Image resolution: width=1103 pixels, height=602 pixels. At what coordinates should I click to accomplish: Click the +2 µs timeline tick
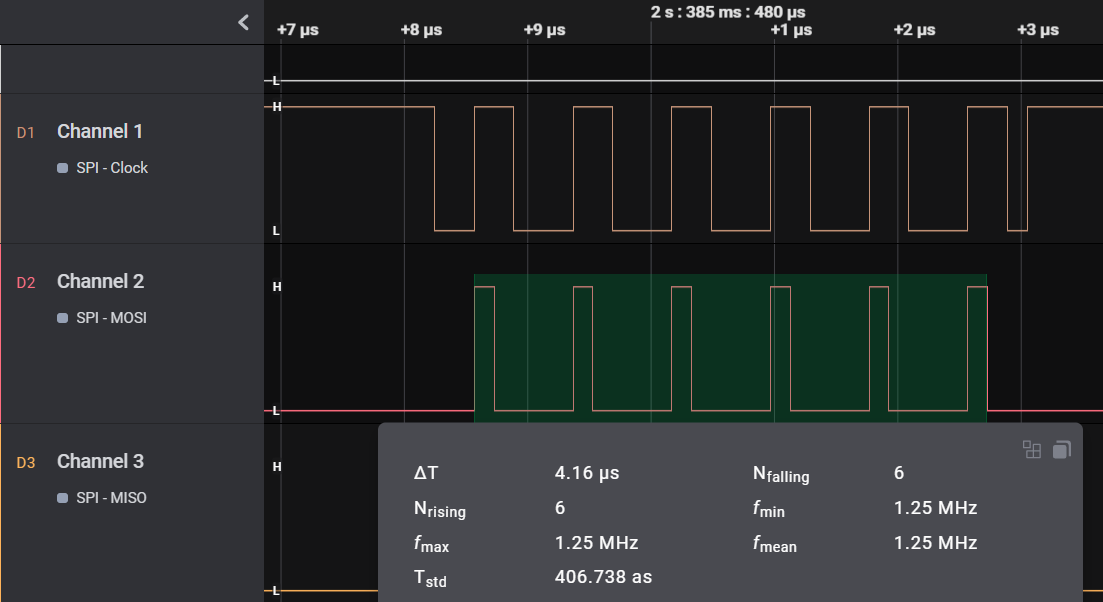(914, 30)
